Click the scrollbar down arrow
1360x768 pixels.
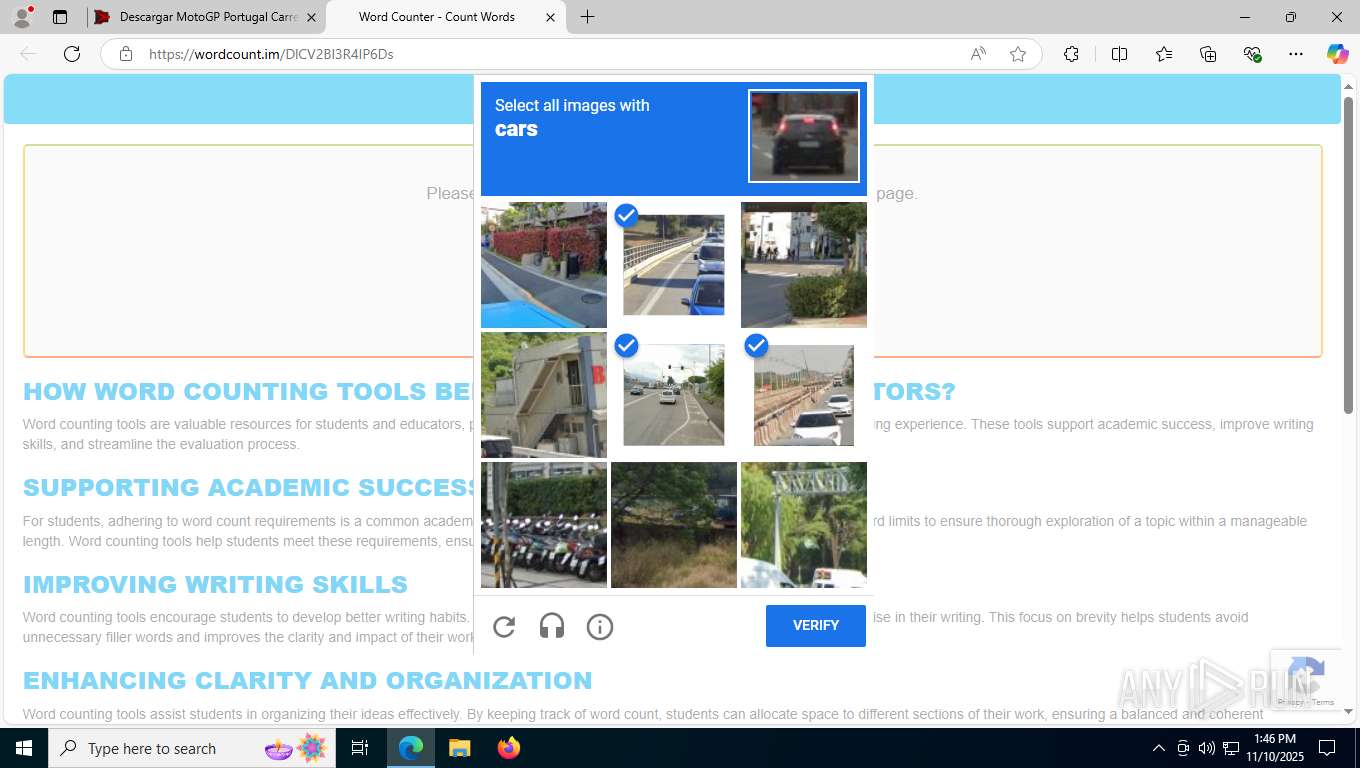1348,712
